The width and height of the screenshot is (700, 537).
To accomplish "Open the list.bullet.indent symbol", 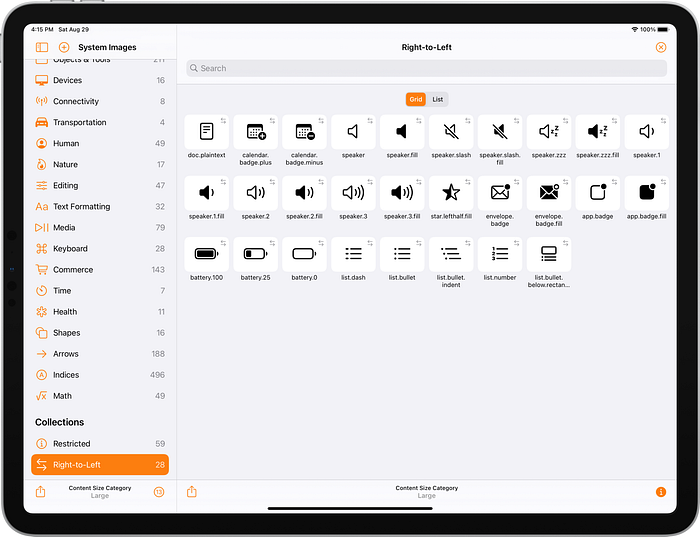I will (451, 254).
